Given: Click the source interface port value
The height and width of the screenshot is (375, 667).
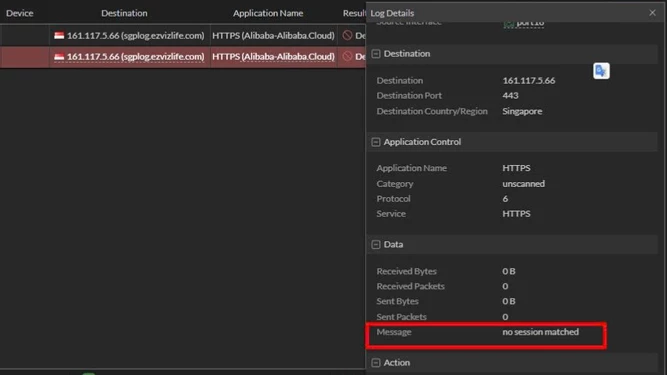Looking at the screenshot, I should [x=530, y=23].
